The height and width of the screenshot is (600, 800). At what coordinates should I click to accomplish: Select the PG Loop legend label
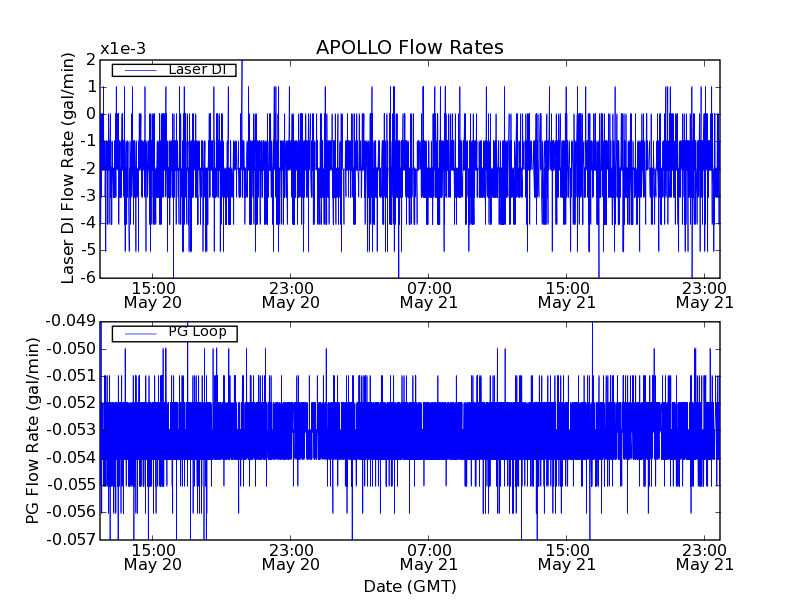197,332
